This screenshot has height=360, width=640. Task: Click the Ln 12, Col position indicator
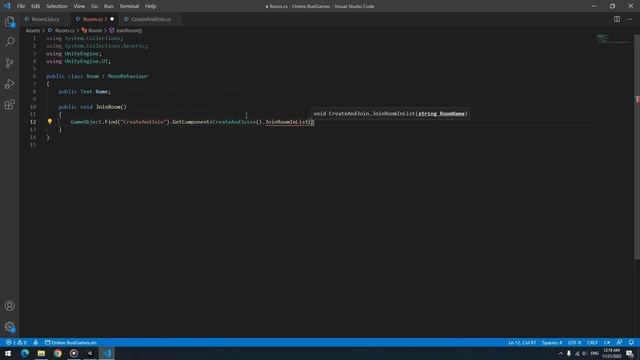coord(522,342)
